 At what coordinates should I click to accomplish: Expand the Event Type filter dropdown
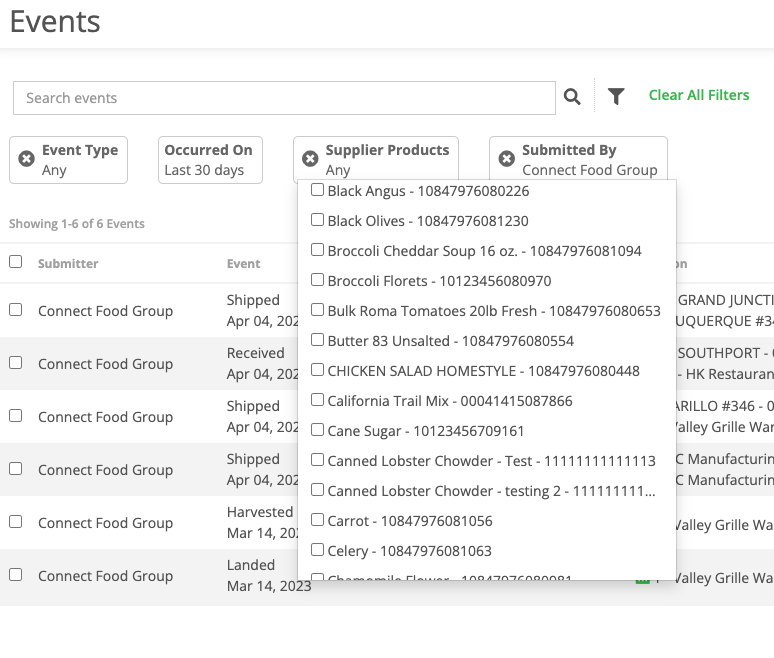tap(79, 160)
